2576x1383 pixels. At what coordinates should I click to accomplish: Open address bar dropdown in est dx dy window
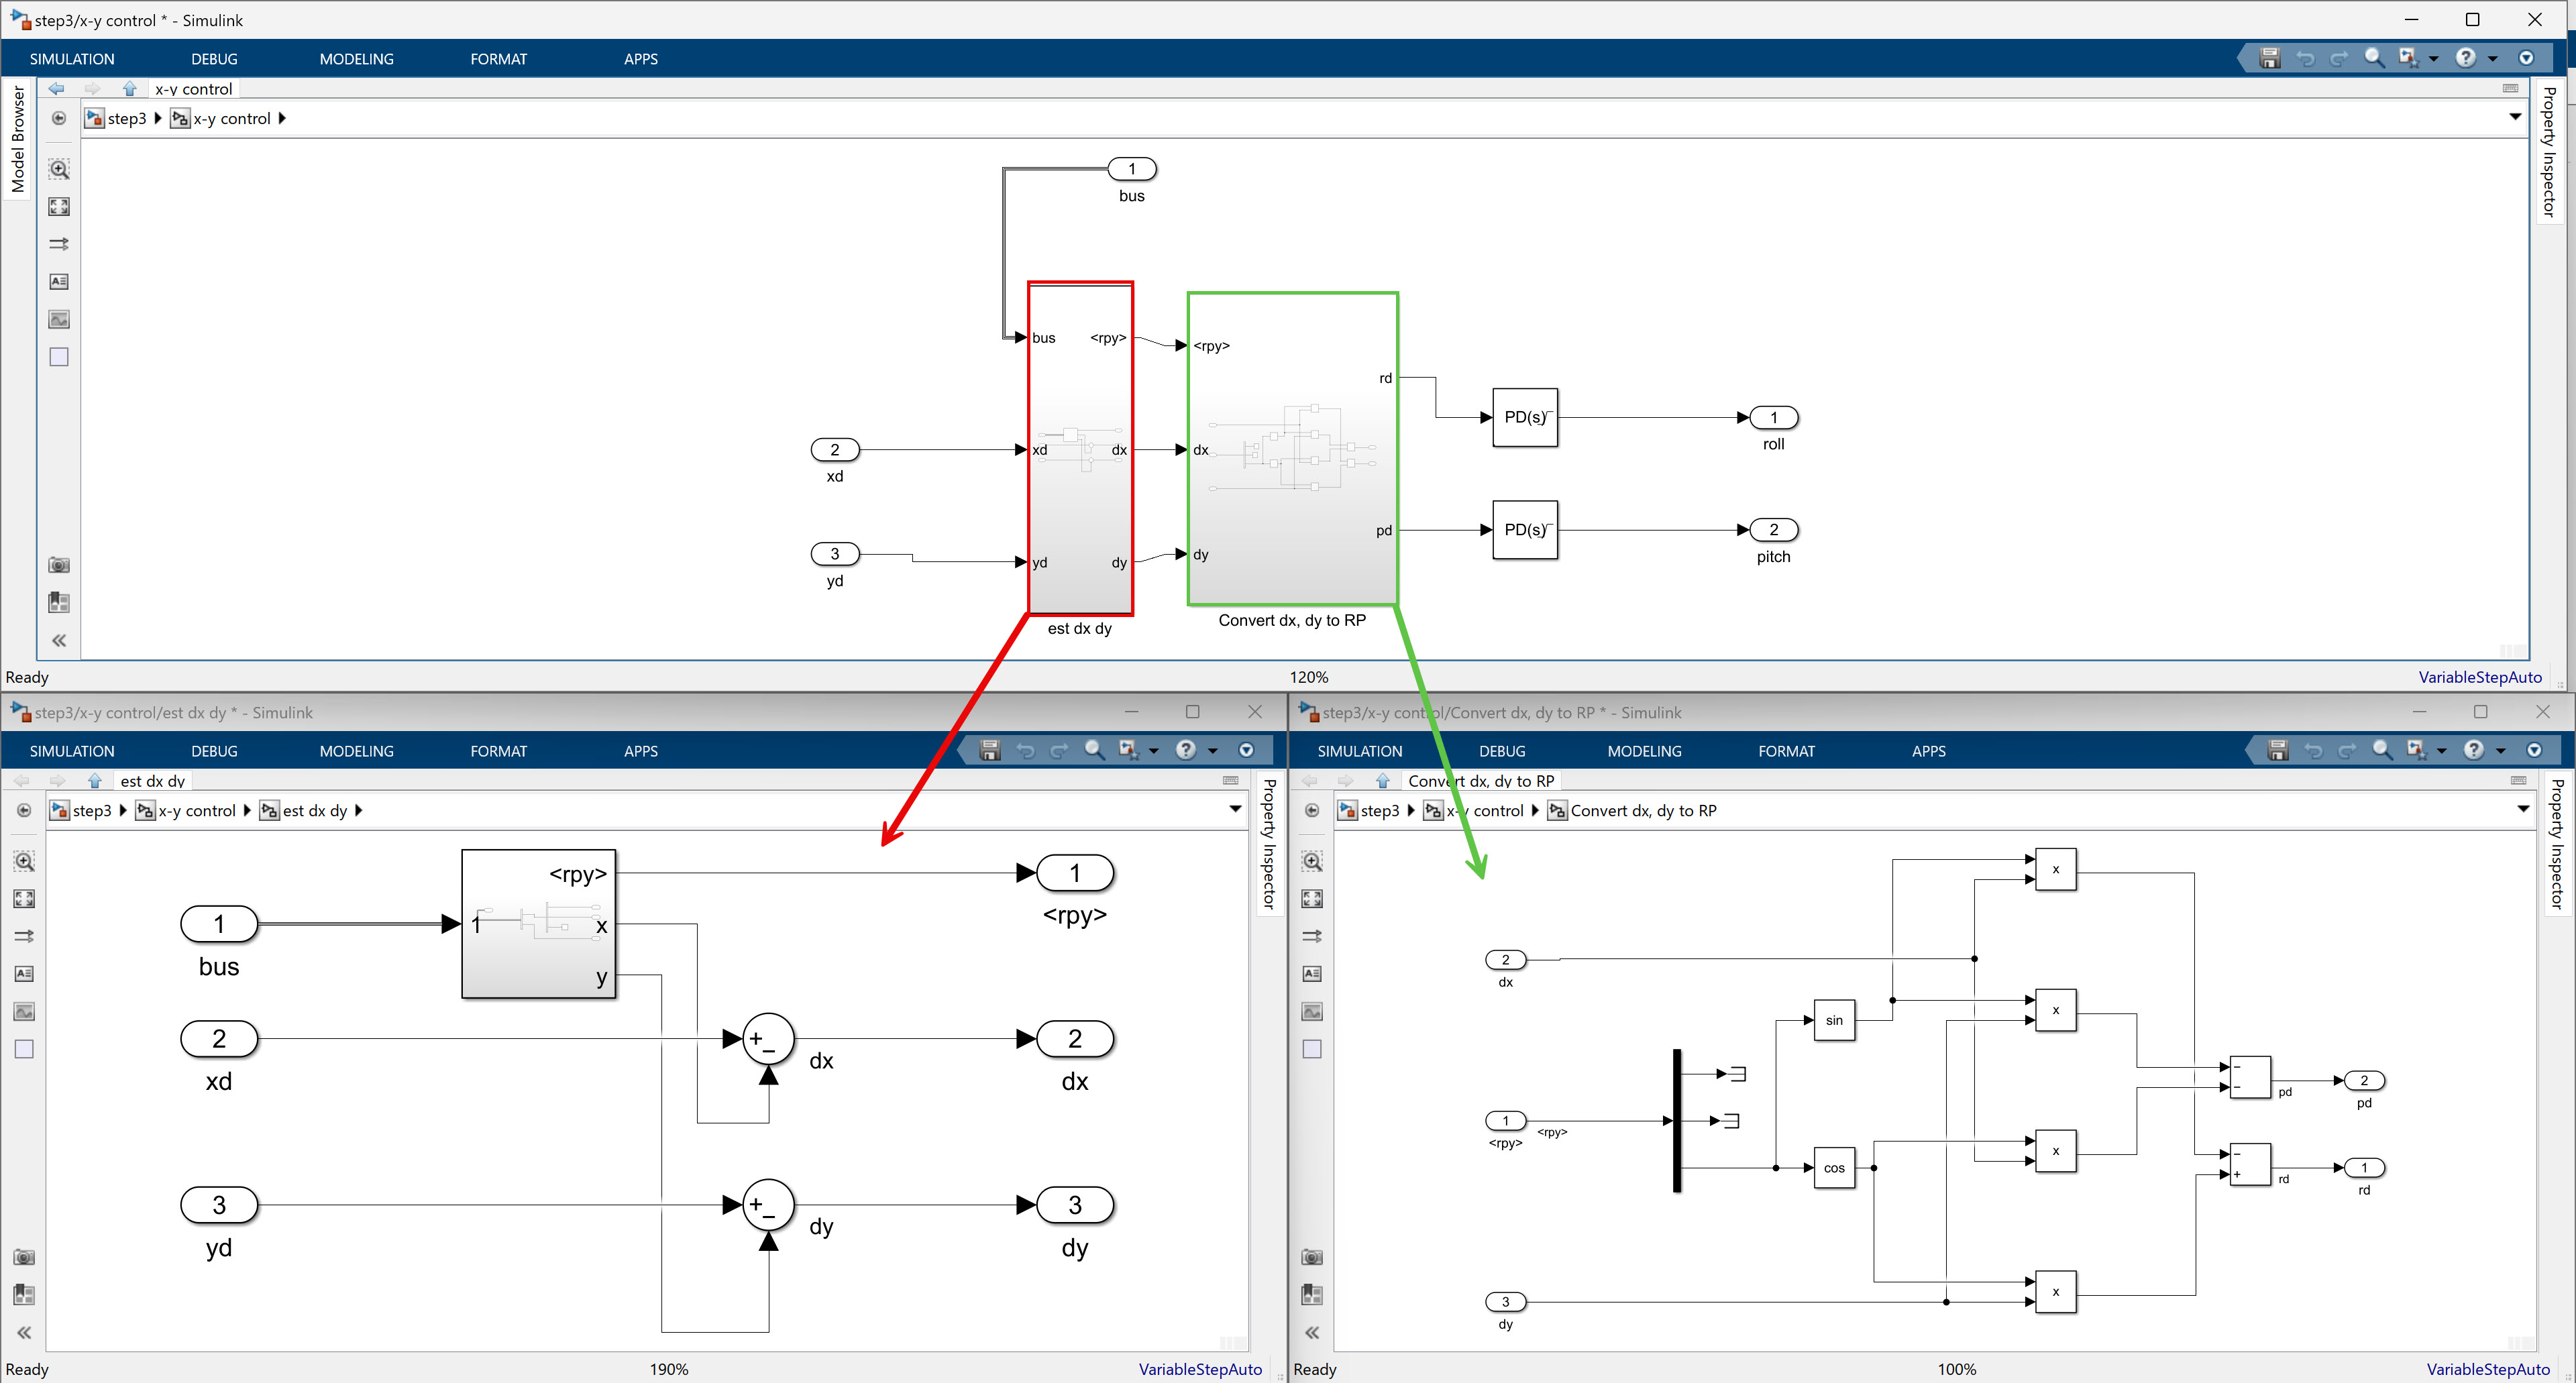tap(1235, 809)
